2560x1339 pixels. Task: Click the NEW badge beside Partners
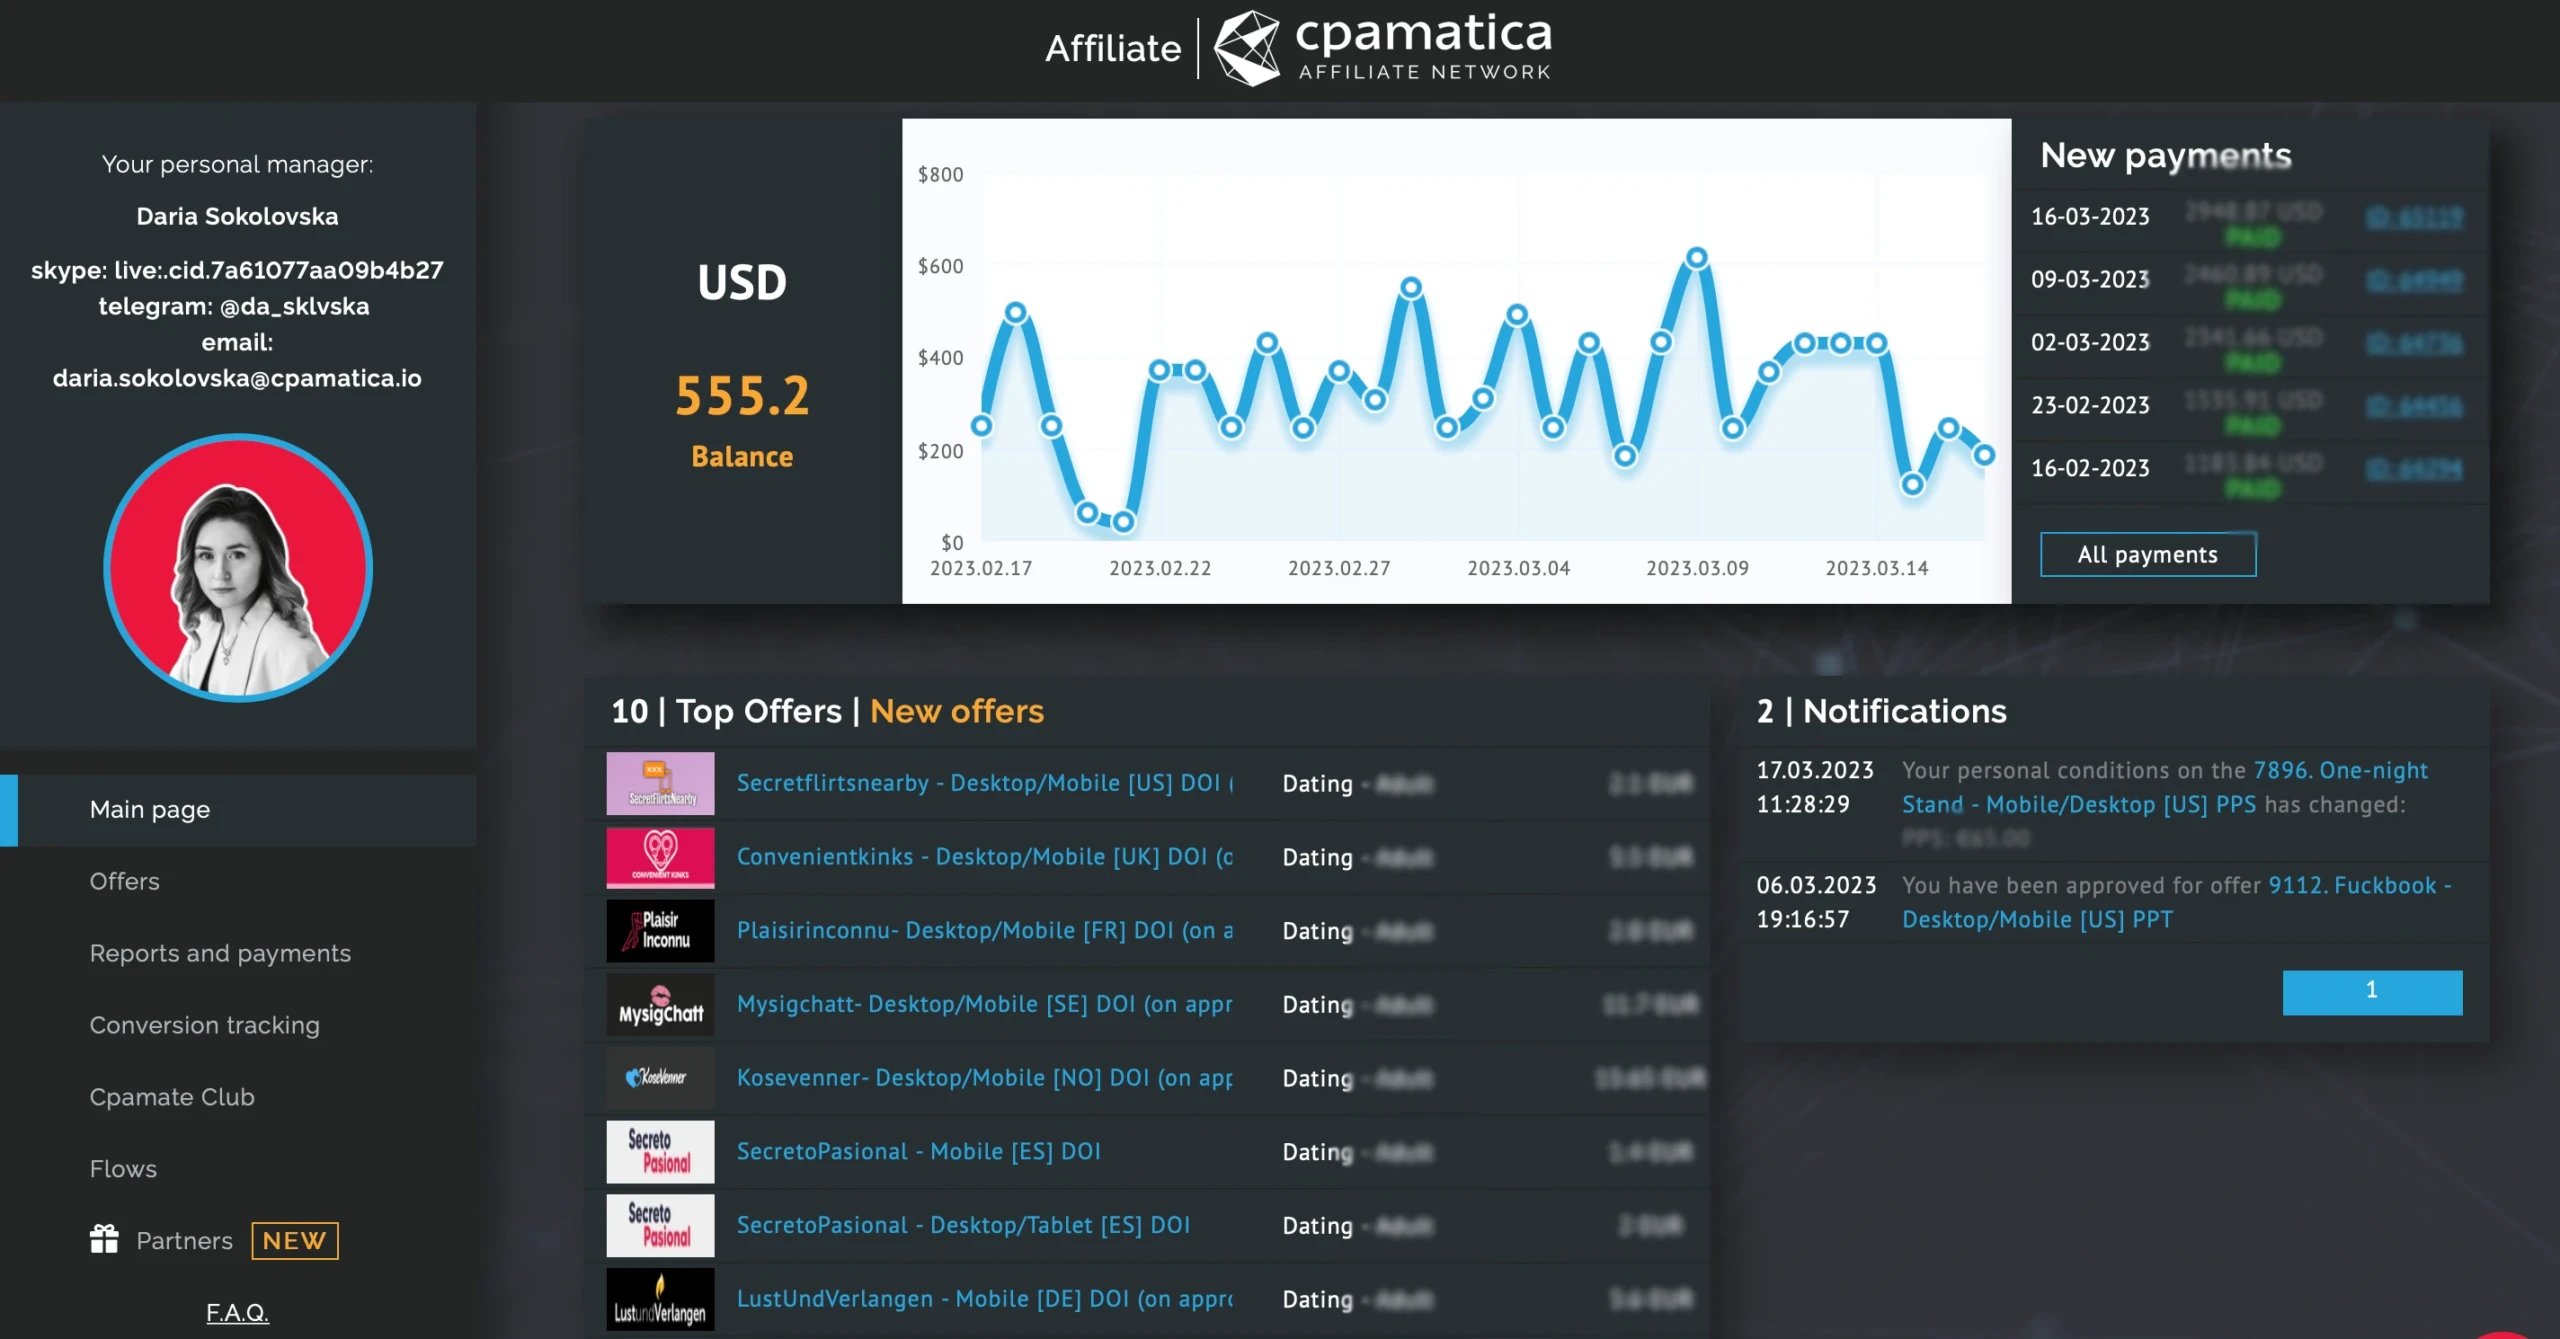tap(295, 1241)
